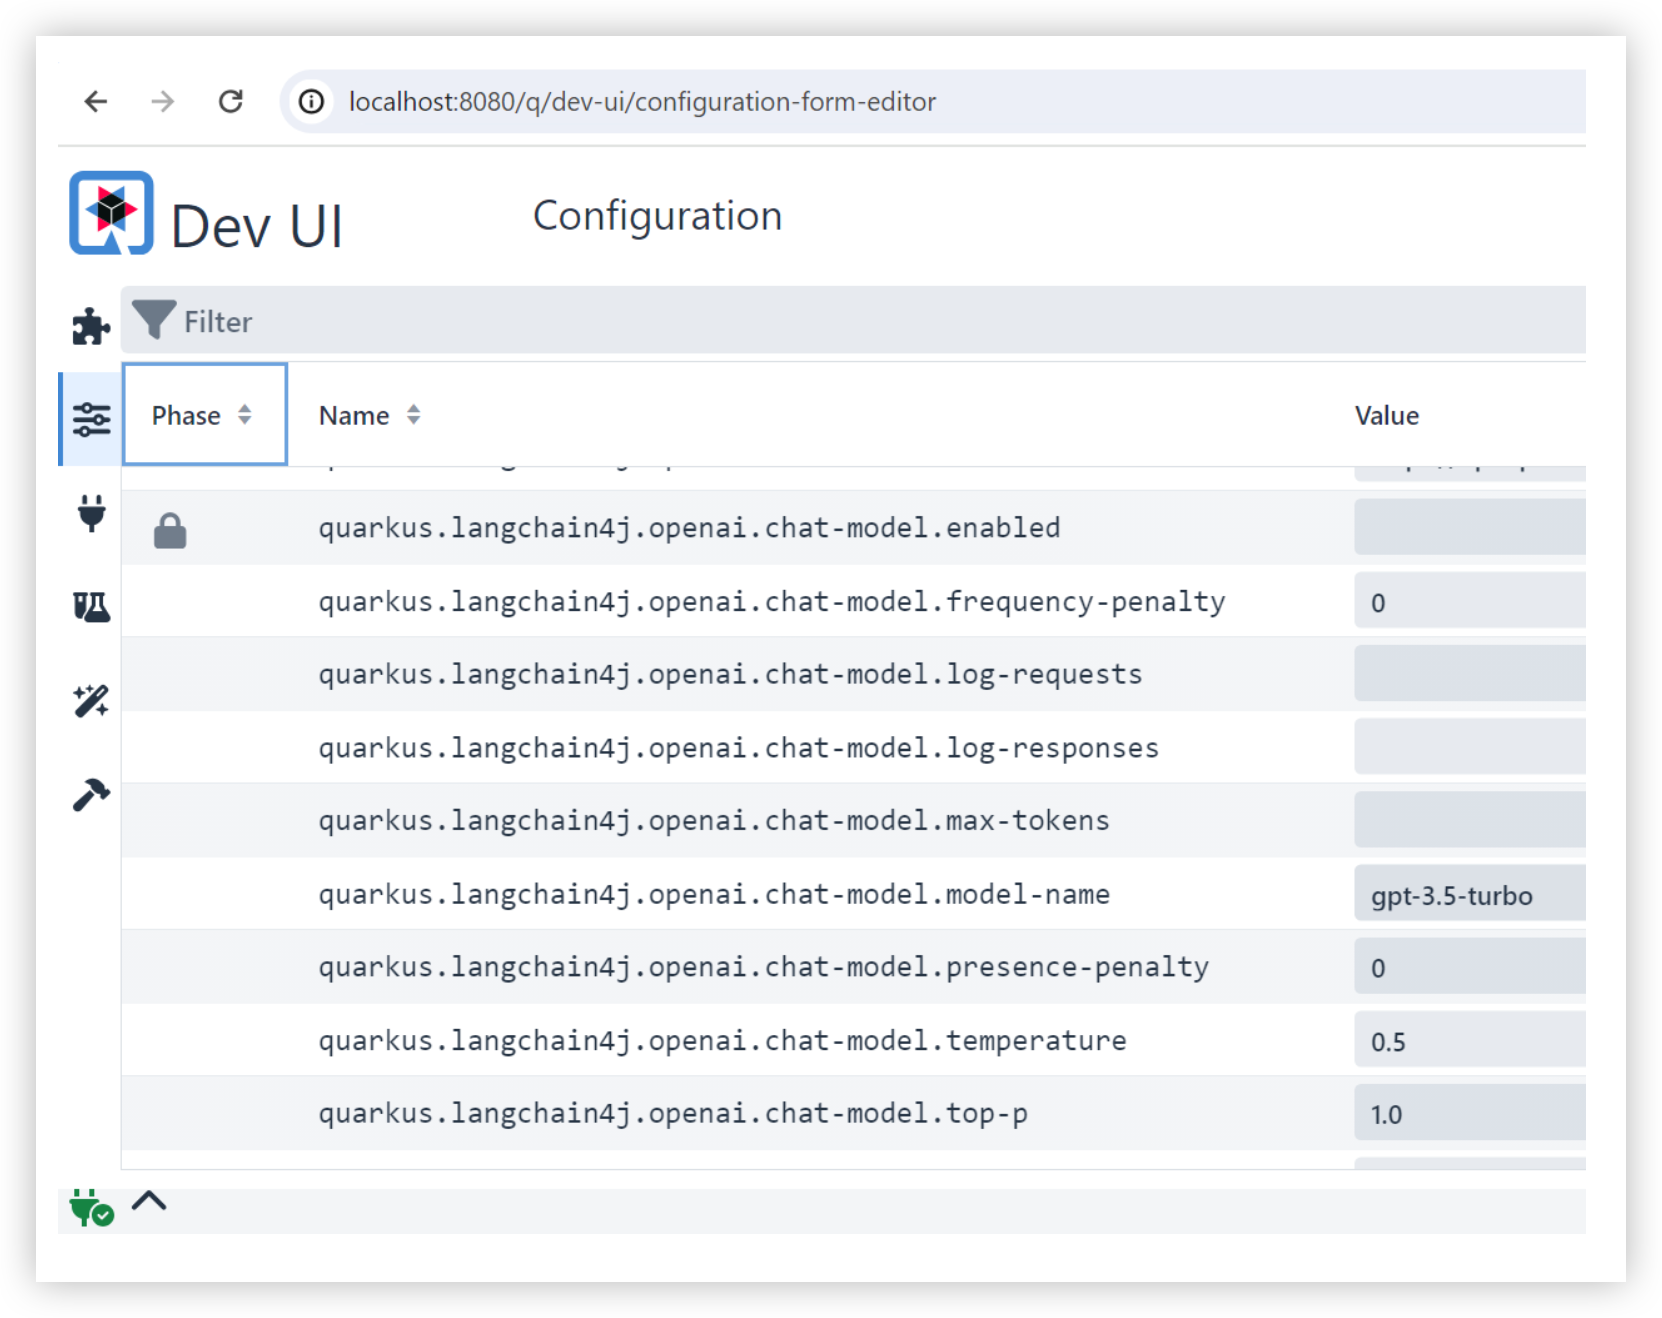The width and height of the screenshot is (1662, 1318).
Task: Reload the page with the refresh icon
Action: coord(231,101)
